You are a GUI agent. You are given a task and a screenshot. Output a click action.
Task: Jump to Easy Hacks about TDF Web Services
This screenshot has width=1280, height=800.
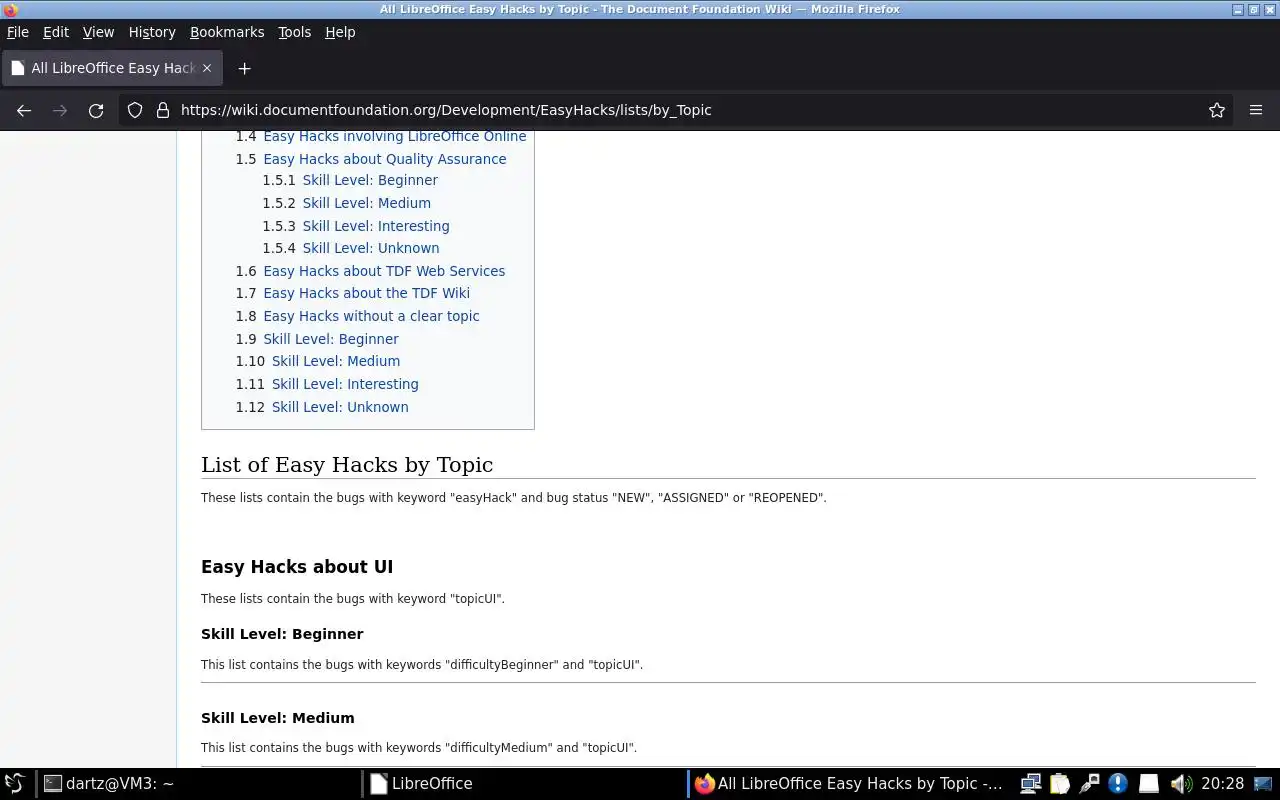384,271
